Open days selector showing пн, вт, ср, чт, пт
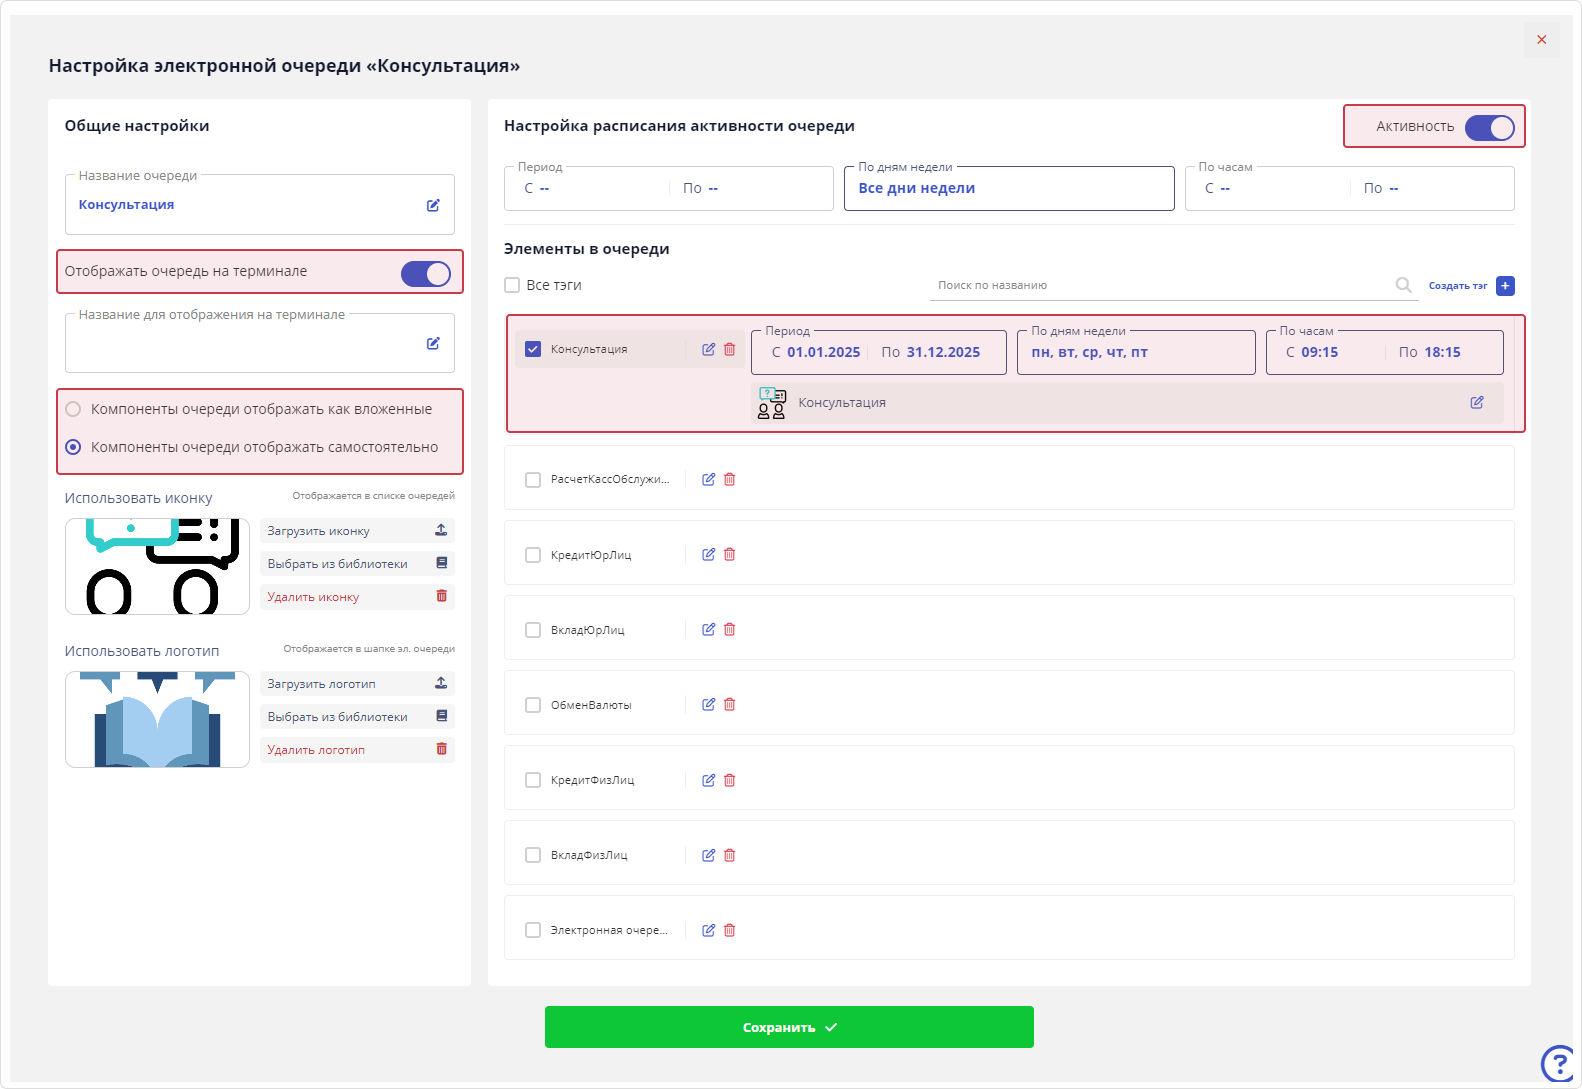 click(x=1135, y=353)
